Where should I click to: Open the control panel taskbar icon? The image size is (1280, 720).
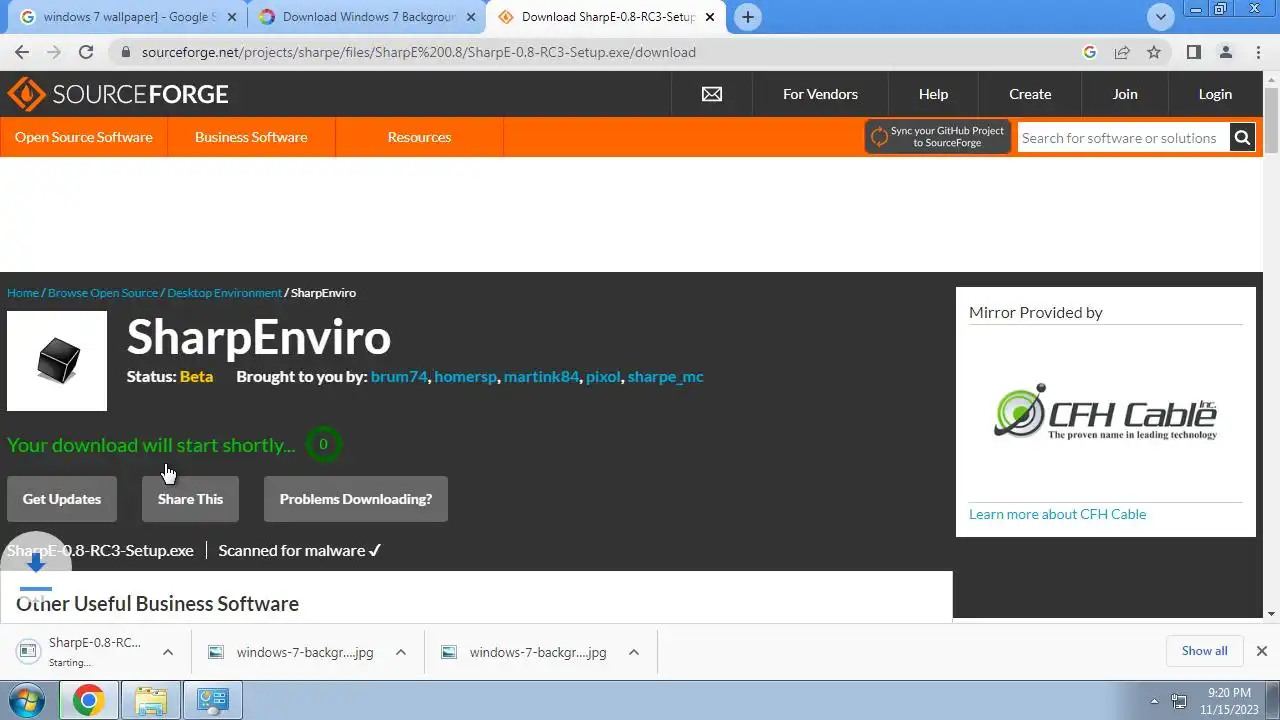[x=212, y=700]
